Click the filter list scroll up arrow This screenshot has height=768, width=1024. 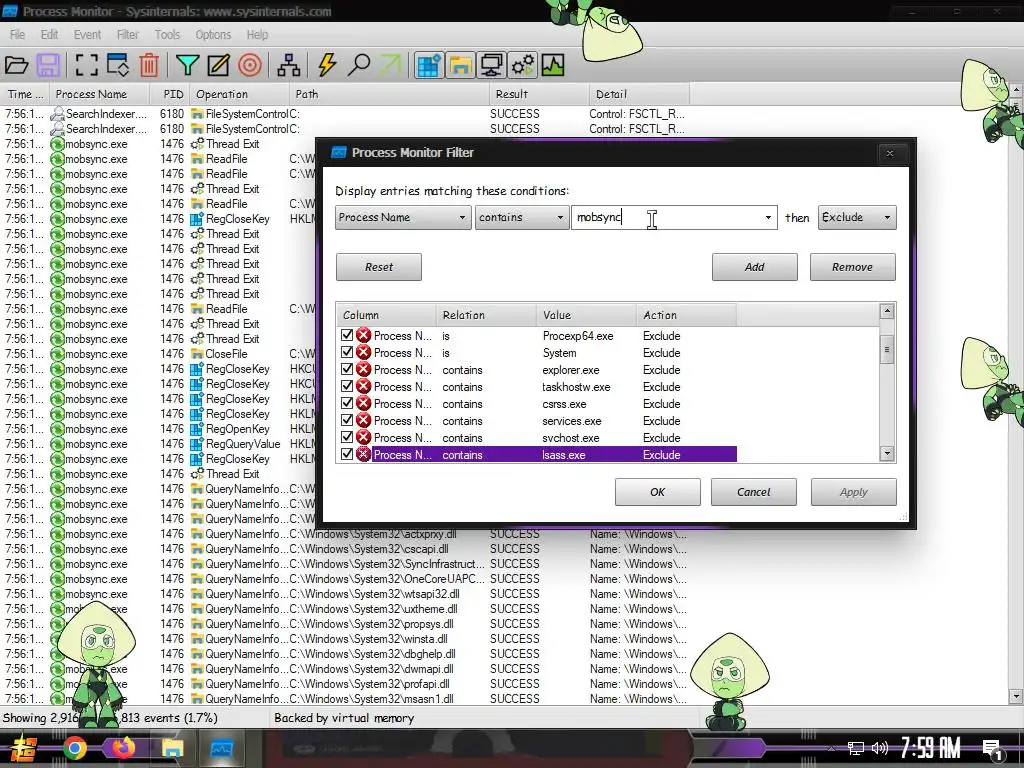(x=887, y=311)
